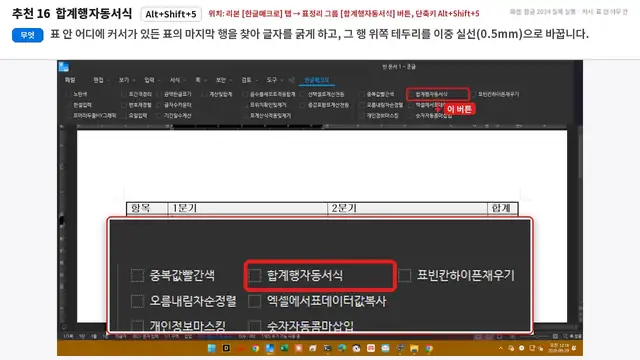Click the 중복값빨간색 button in the ribbon

[x=376, y=94]
